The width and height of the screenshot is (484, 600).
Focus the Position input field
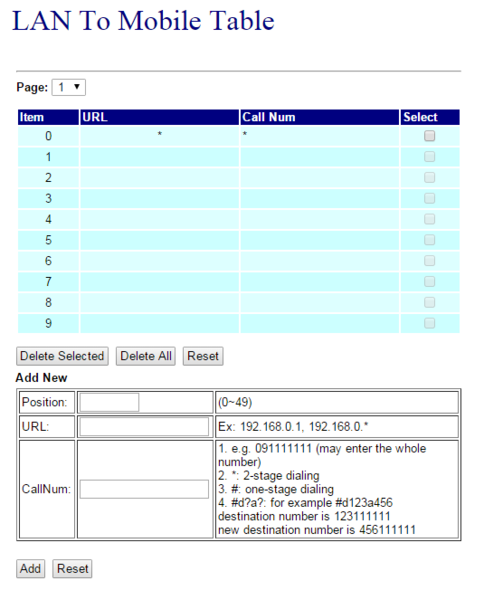point(109,403)
